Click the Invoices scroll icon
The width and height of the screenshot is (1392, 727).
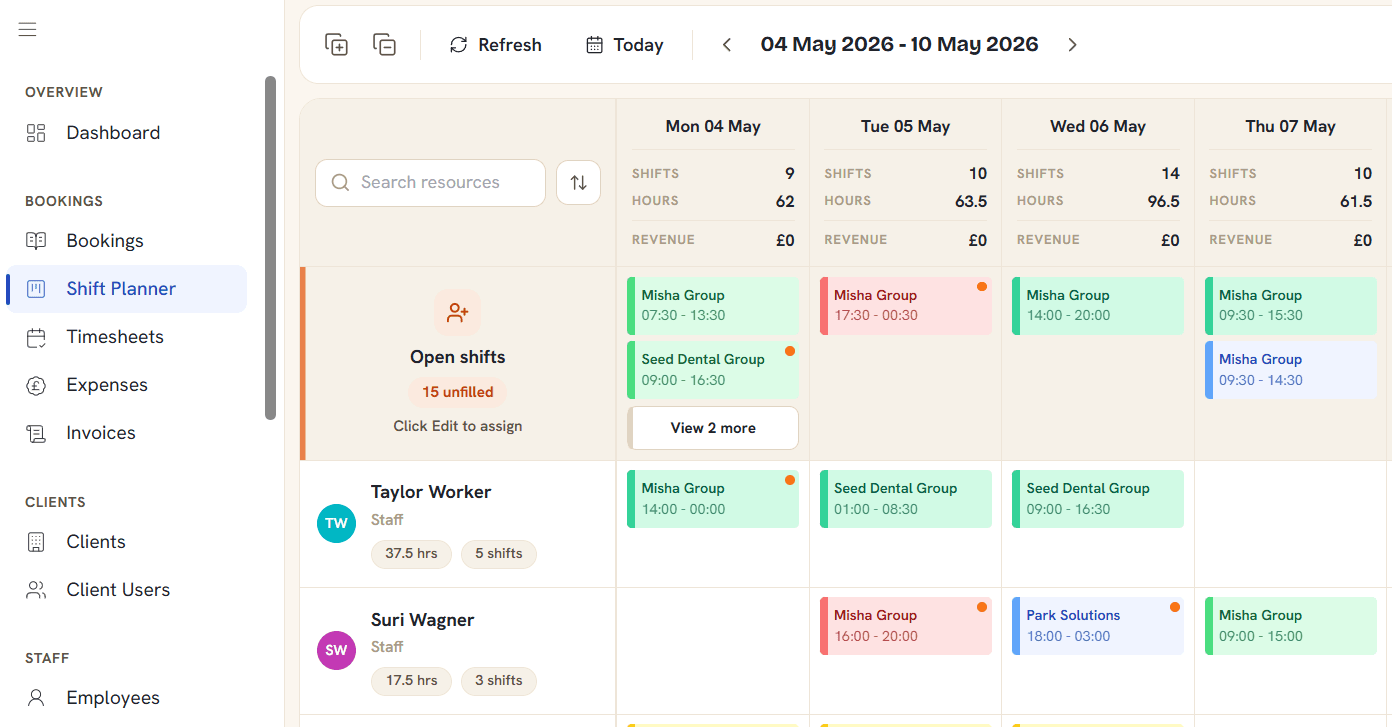36,433
